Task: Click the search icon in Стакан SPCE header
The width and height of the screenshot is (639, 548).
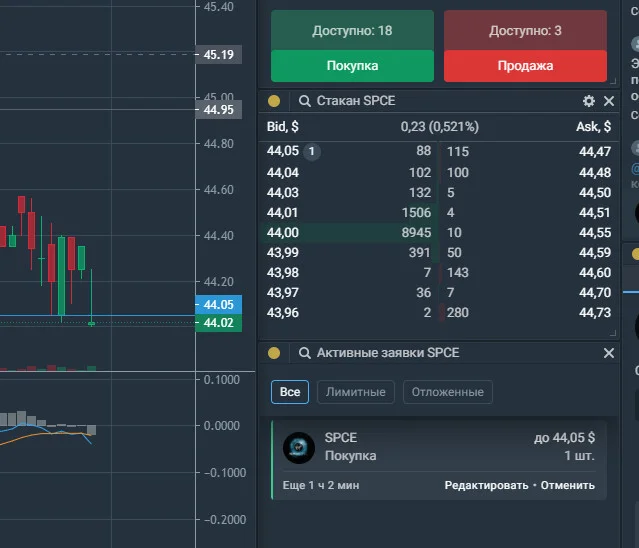Action: pos(304,101)
